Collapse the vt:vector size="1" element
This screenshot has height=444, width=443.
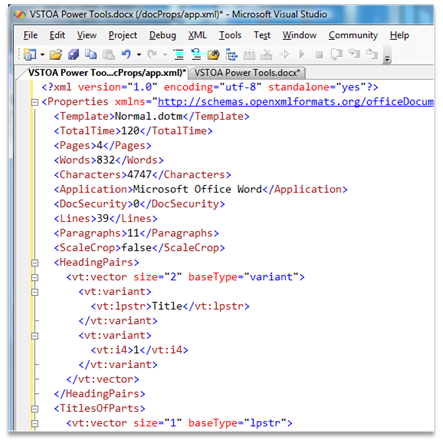tap(35, 424)
